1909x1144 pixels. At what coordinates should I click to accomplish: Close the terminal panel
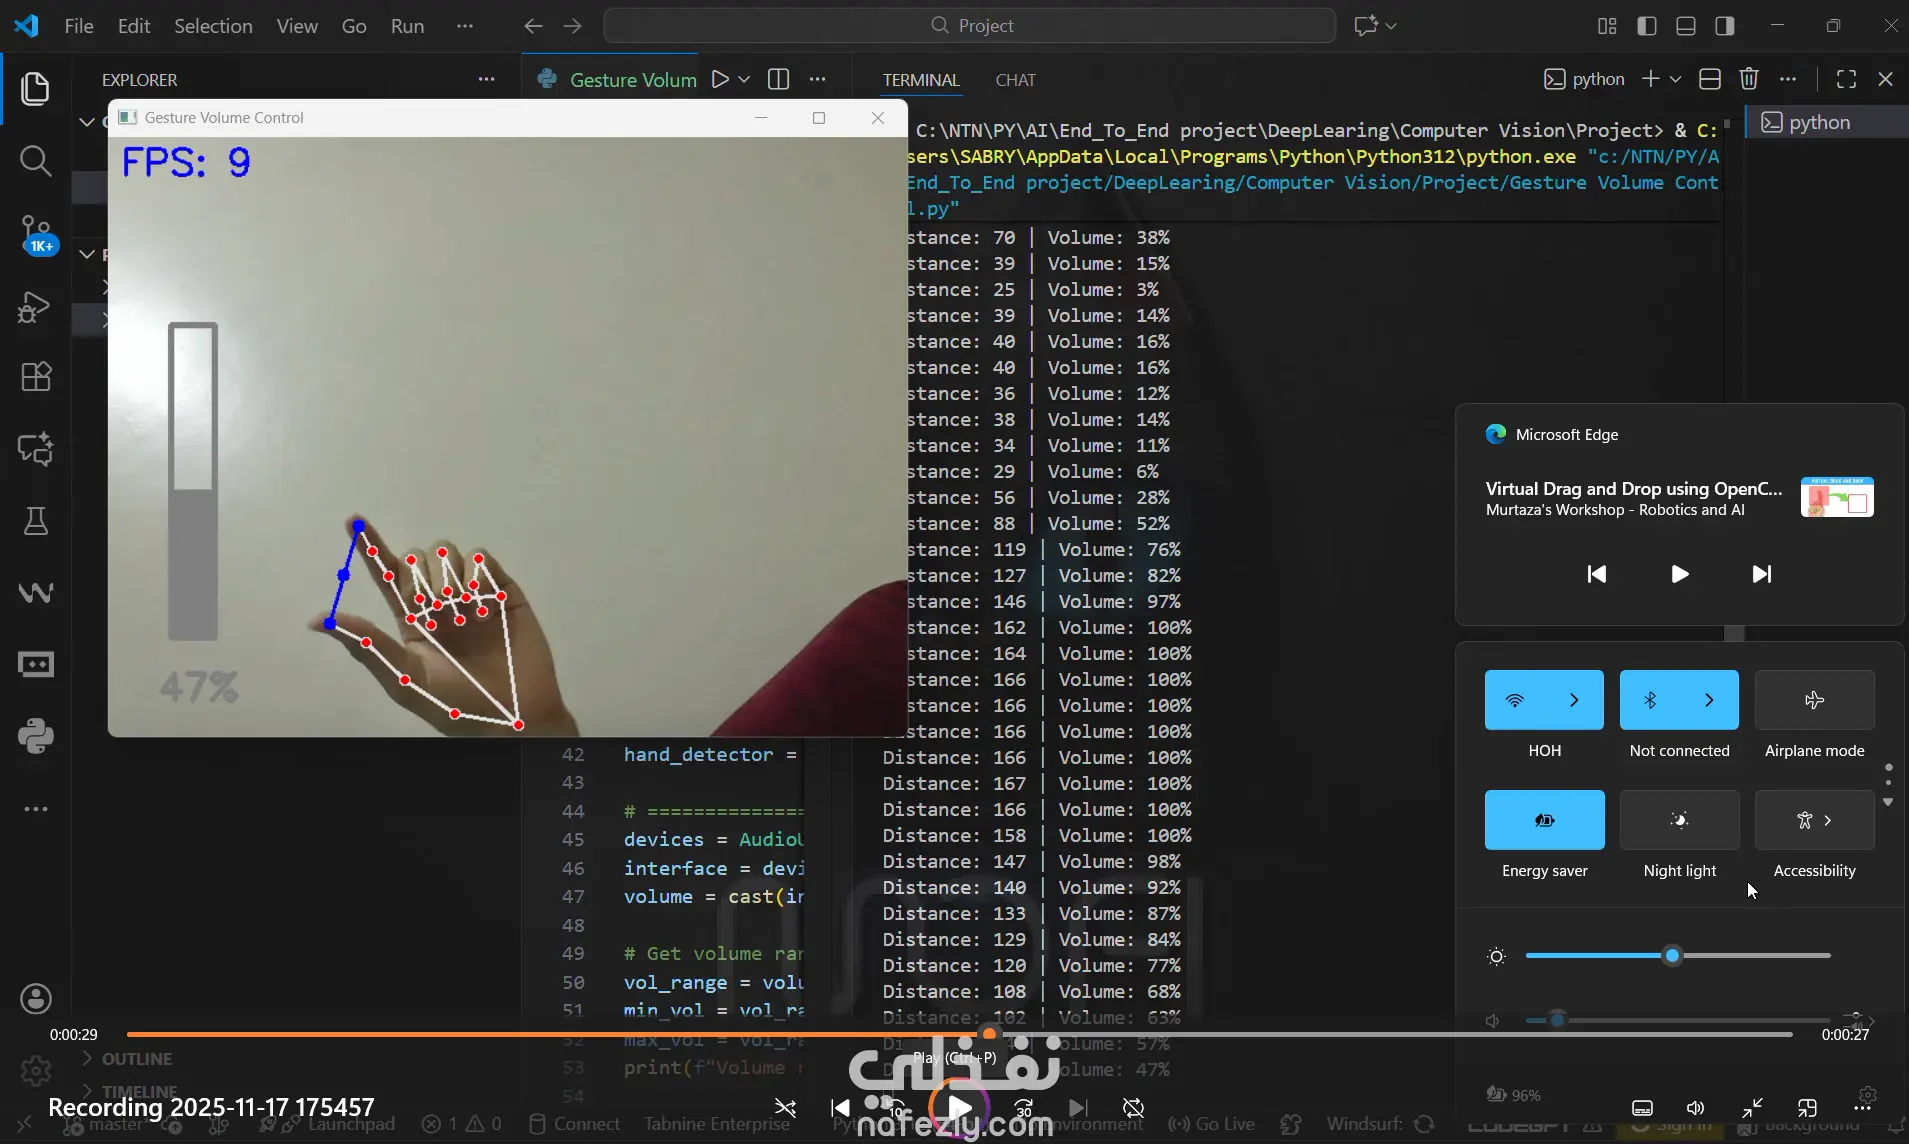pos(1886,79)
